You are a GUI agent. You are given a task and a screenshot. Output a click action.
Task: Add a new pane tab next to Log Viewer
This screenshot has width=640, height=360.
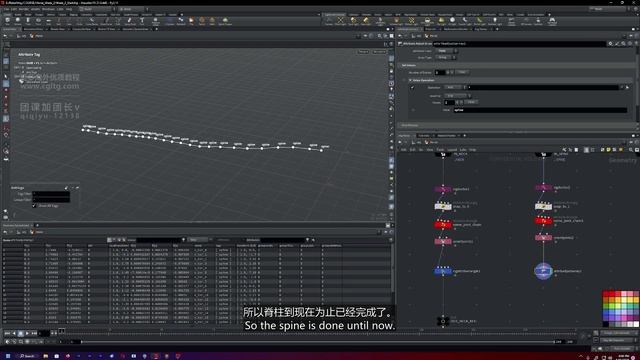click(497, 29)
